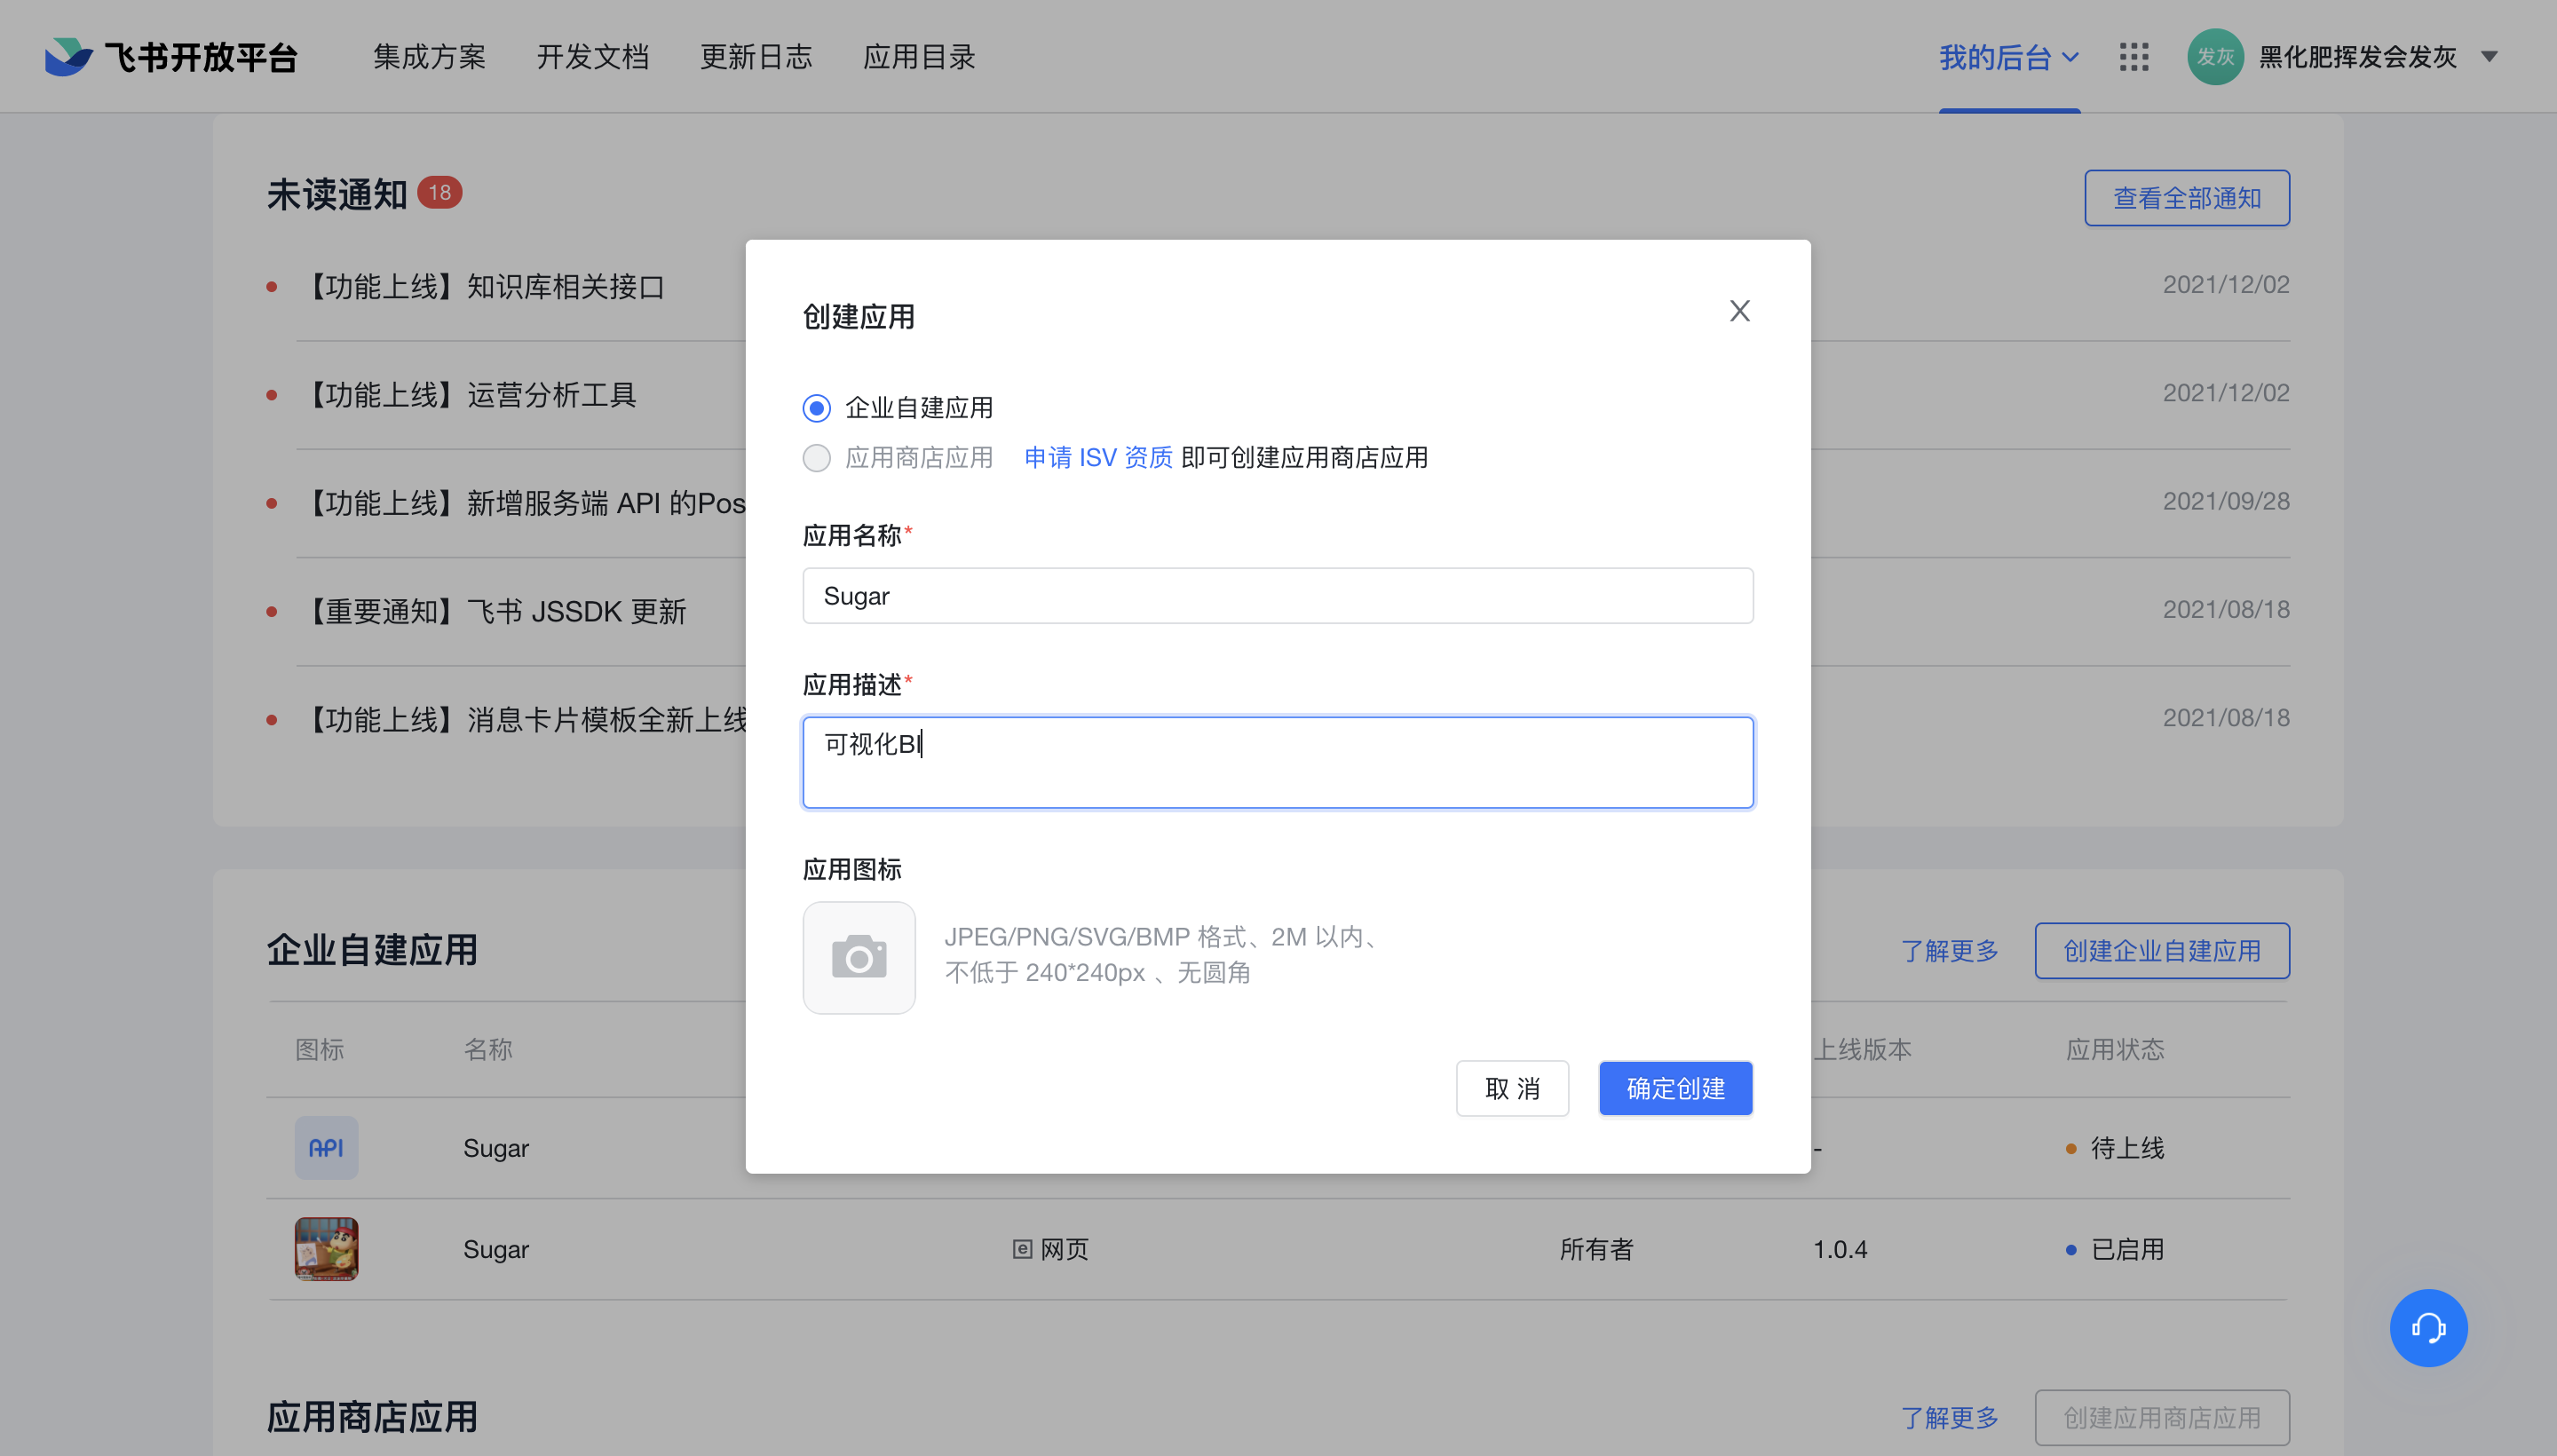
Task: Click the Sugar app name with 待上线 status
Action: 496,1148
